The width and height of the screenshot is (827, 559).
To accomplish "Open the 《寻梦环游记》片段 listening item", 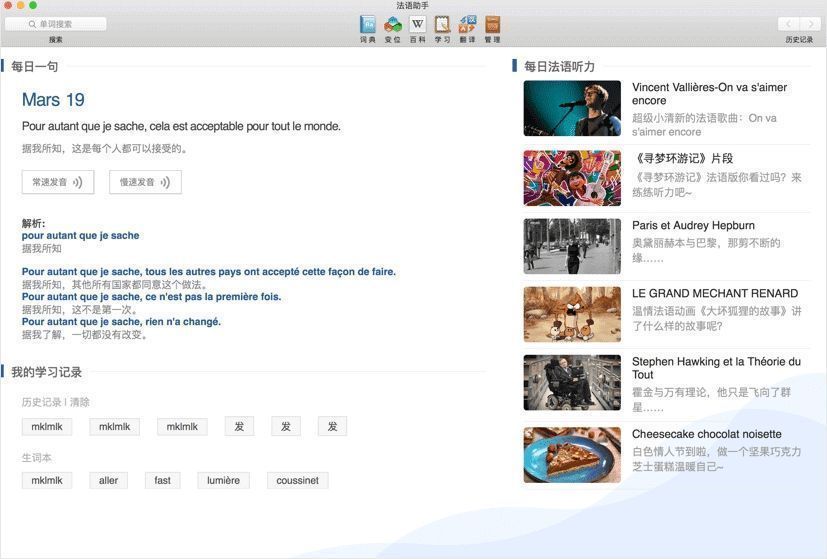I will (x=682, y=158).
